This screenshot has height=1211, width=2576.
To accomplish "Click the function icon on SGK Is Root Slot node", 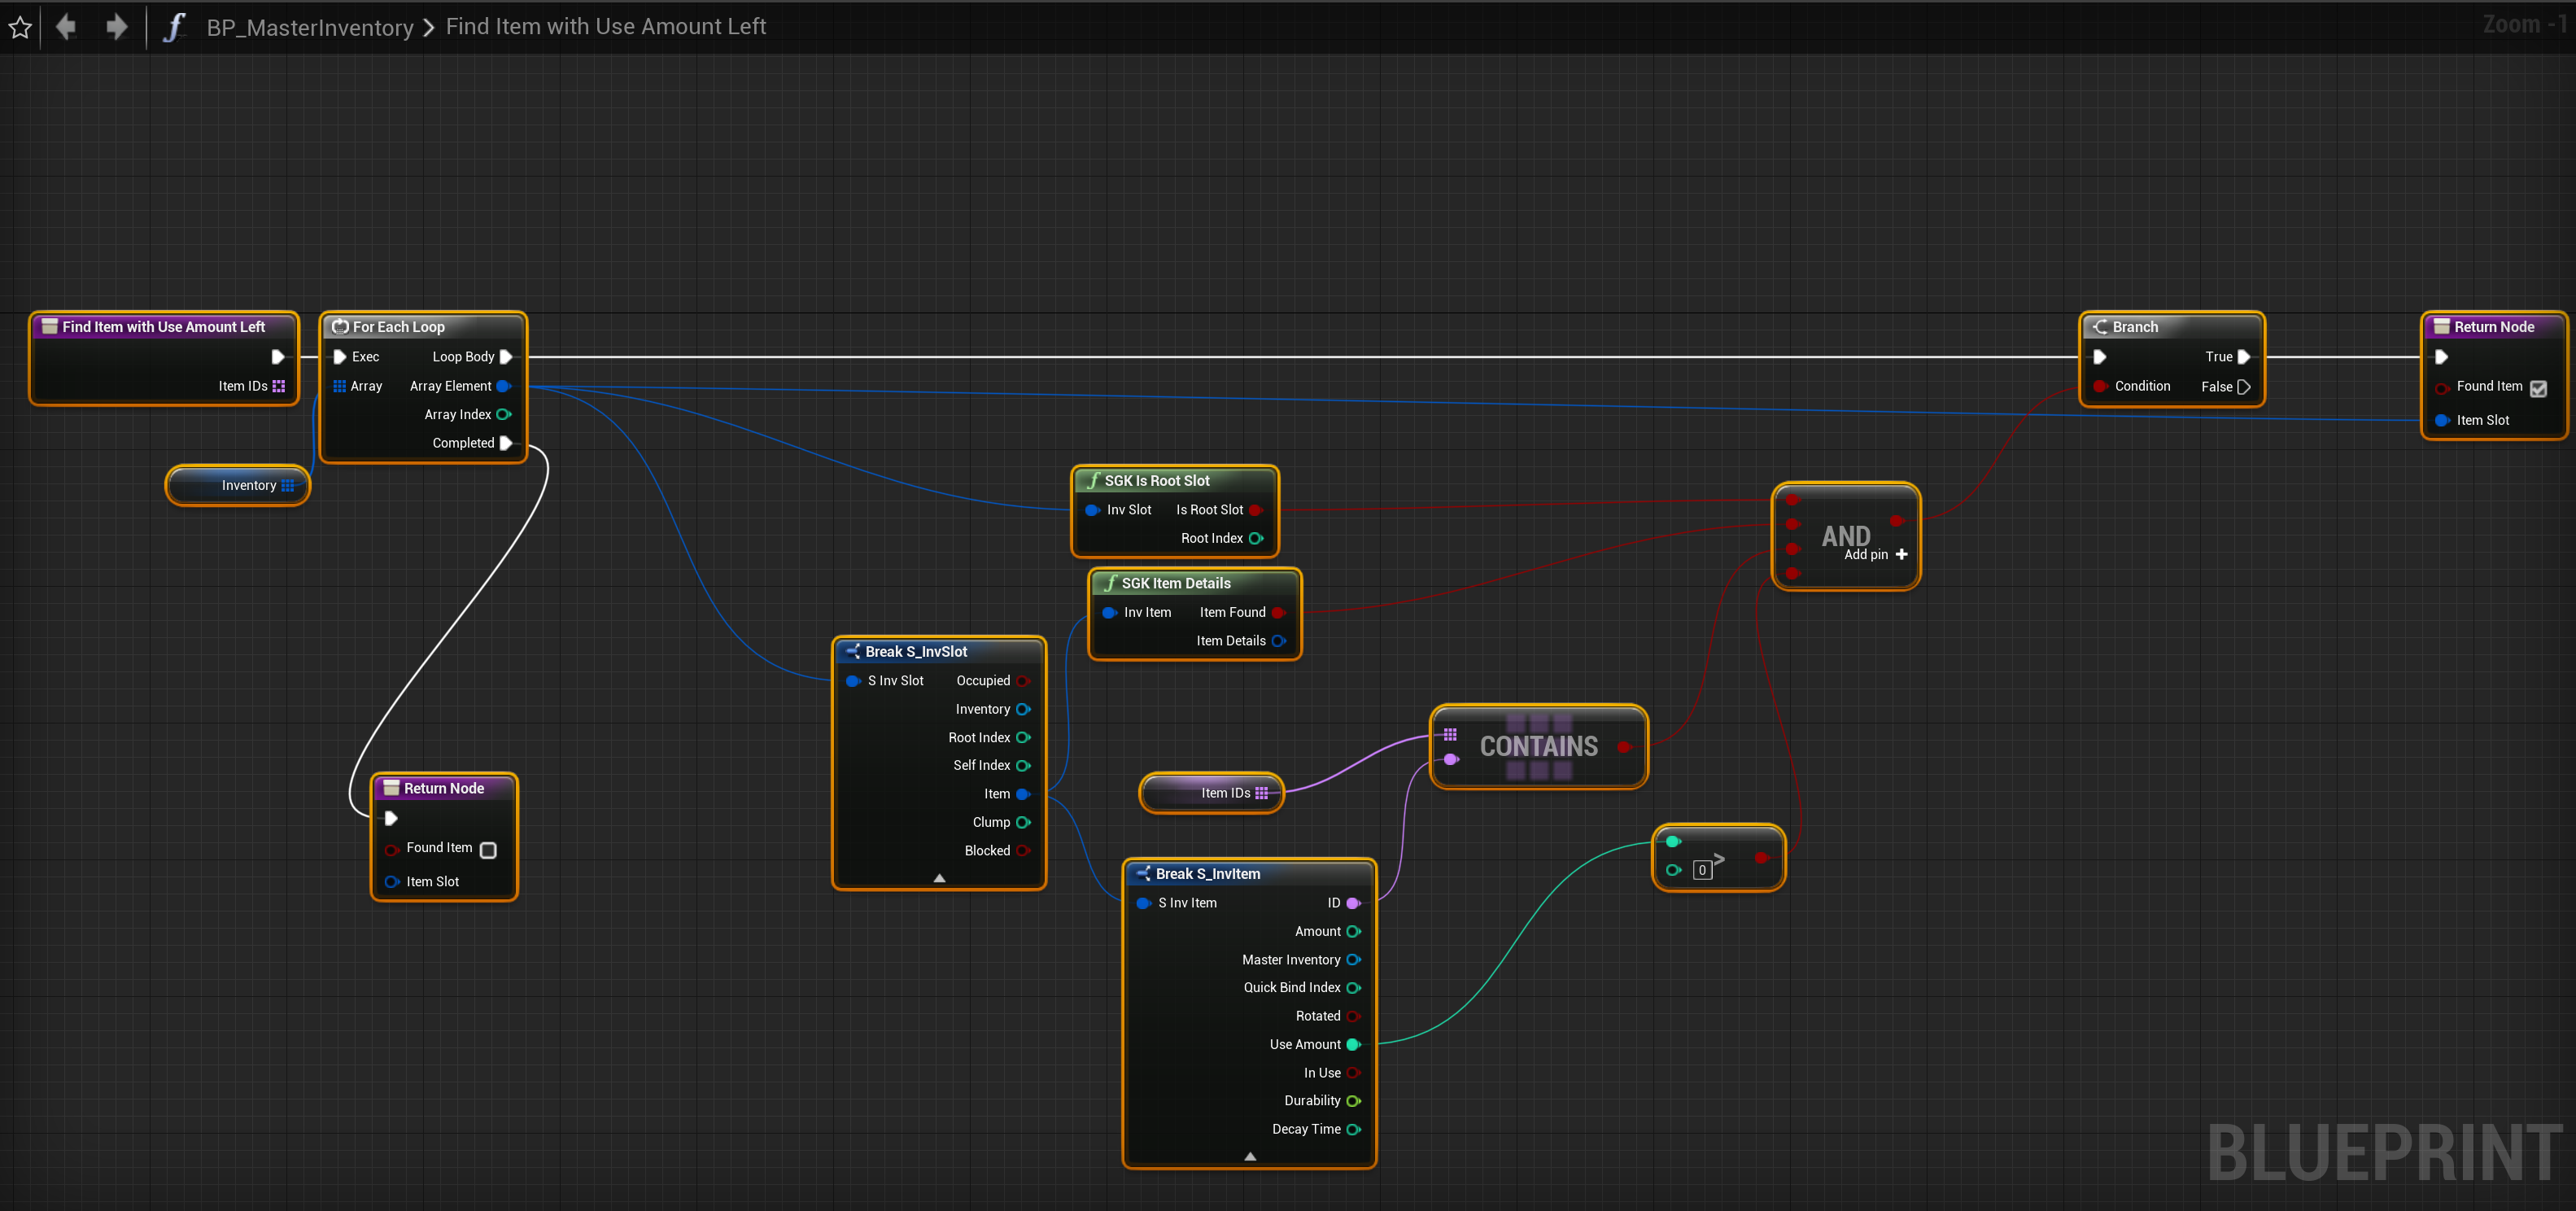I will pyautogui.click(x=1093, y=481).
